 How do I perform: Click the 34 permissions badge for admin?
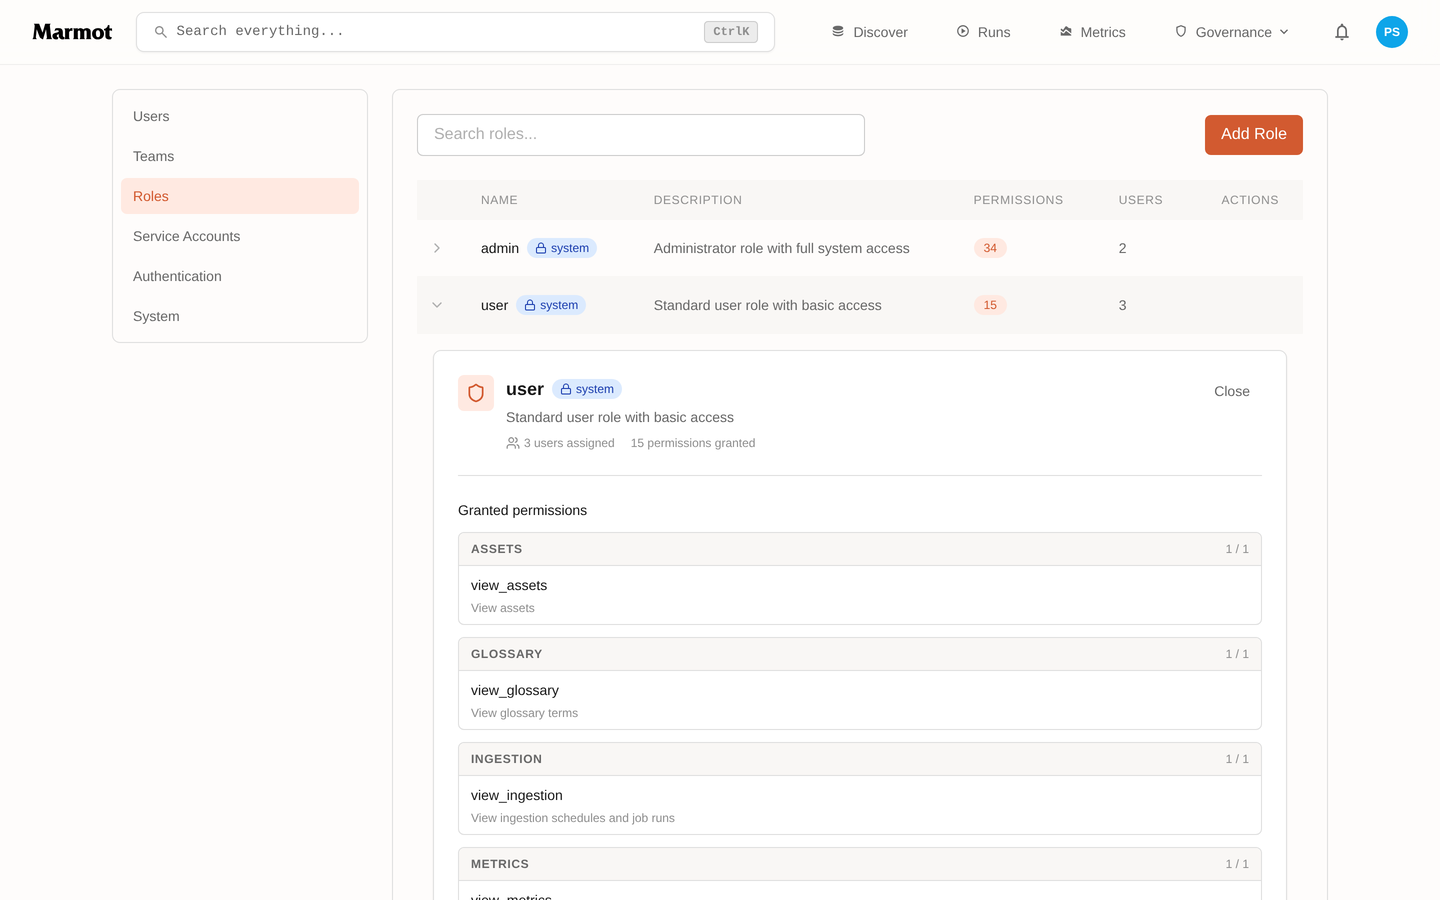tap(990, 248)
